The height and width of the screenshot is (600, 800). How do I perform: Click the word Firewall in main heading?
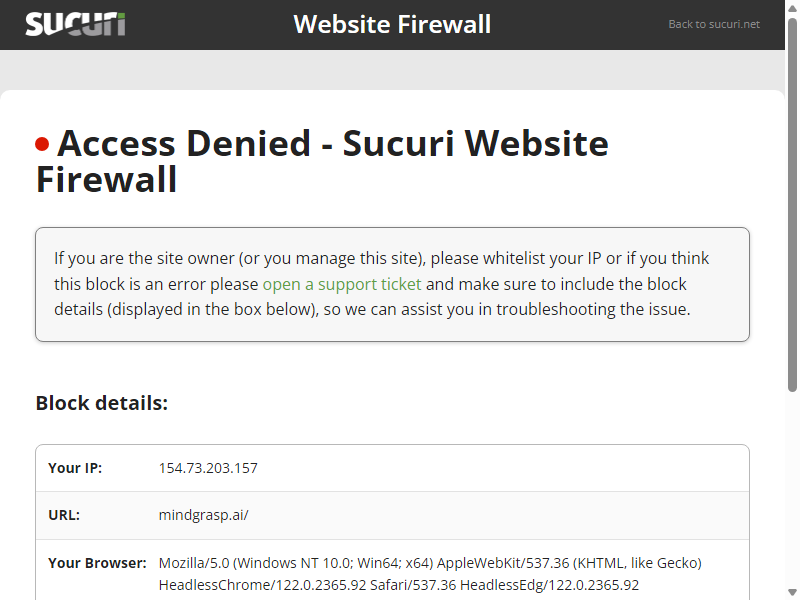[106, 180]
